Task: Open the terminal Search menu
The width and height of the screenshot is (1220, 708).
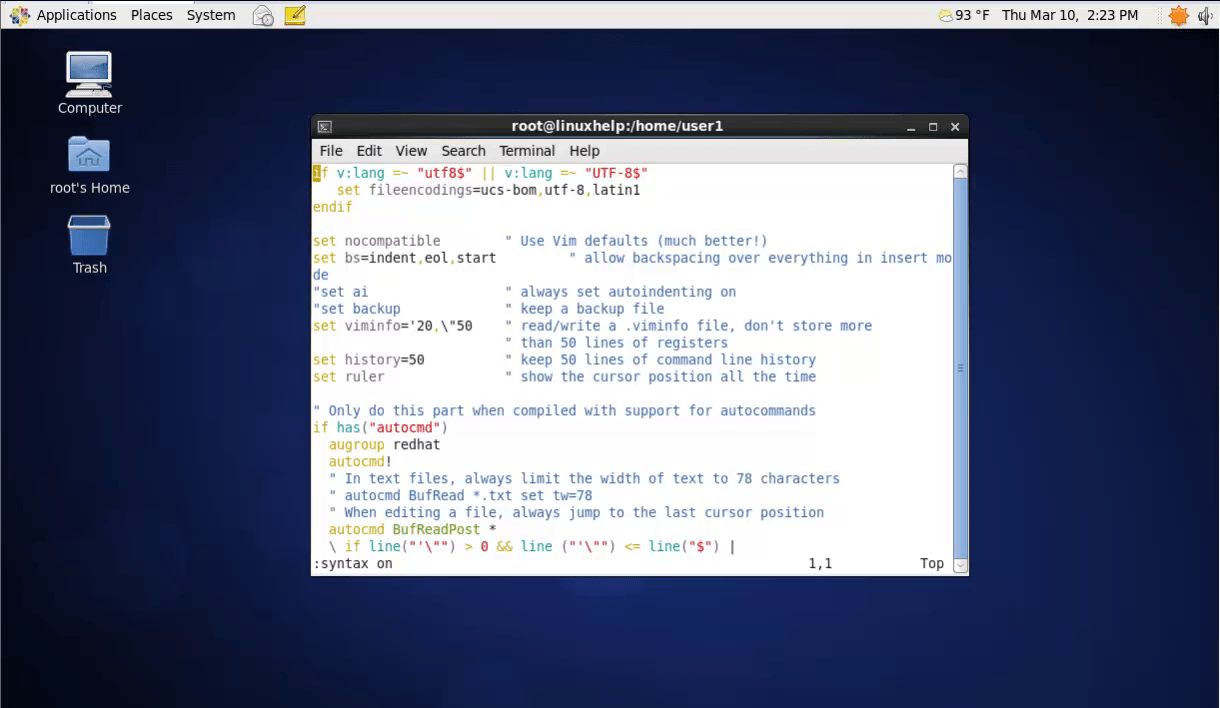Action: pos(463,151)
